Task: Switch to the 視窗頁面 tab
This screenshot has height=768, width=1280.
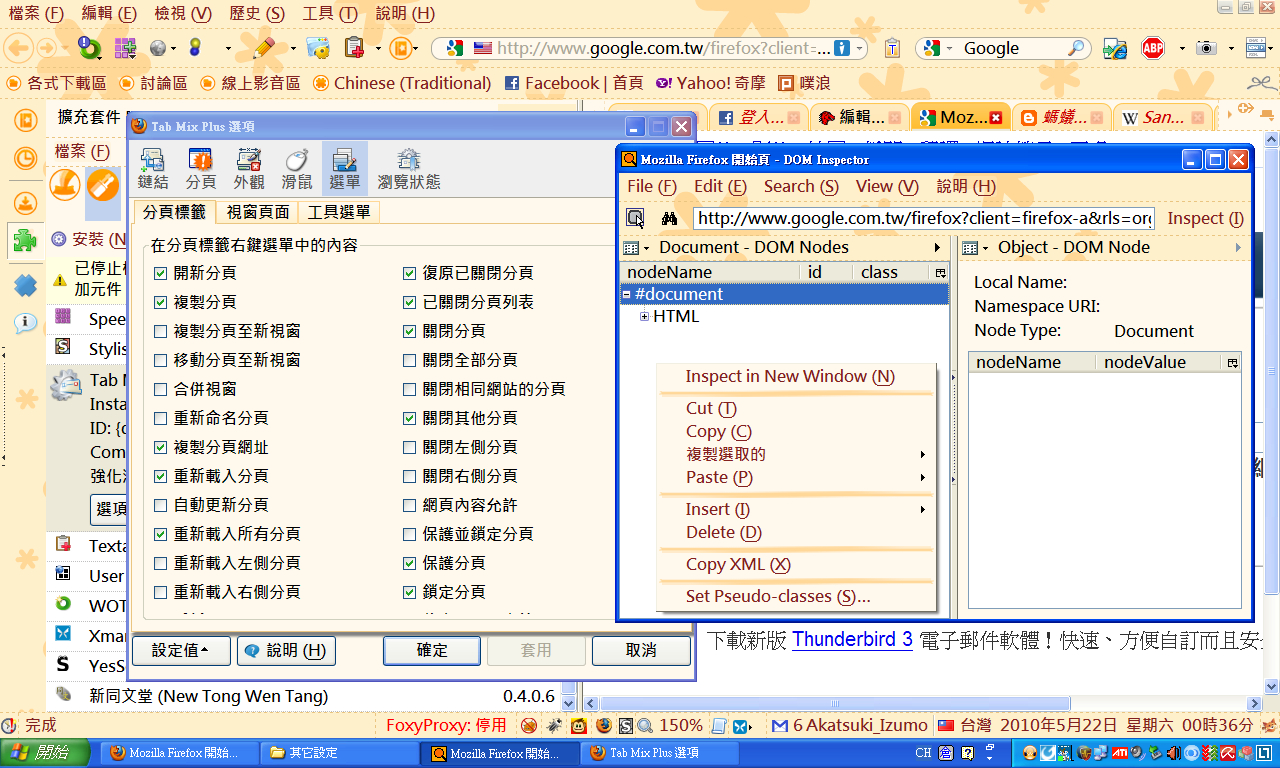Action: tap(258, 212)
